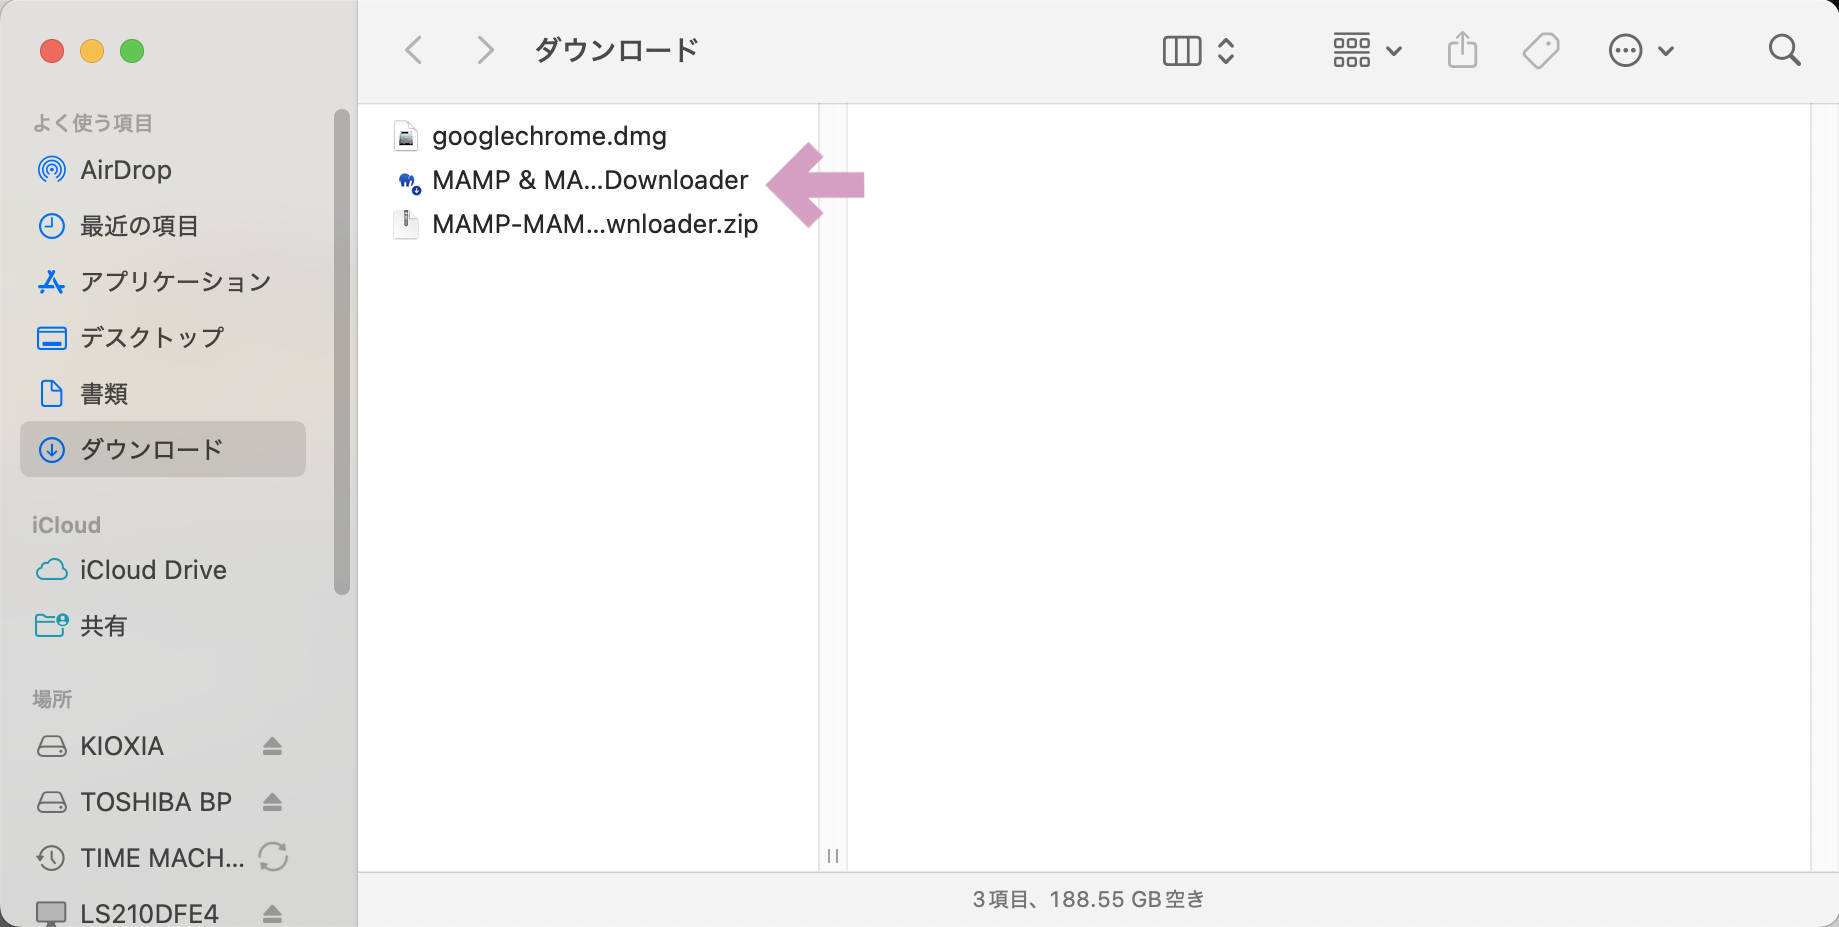
Task: Select the アプリケーション sidebar item
Action: (x=174, y=281)
